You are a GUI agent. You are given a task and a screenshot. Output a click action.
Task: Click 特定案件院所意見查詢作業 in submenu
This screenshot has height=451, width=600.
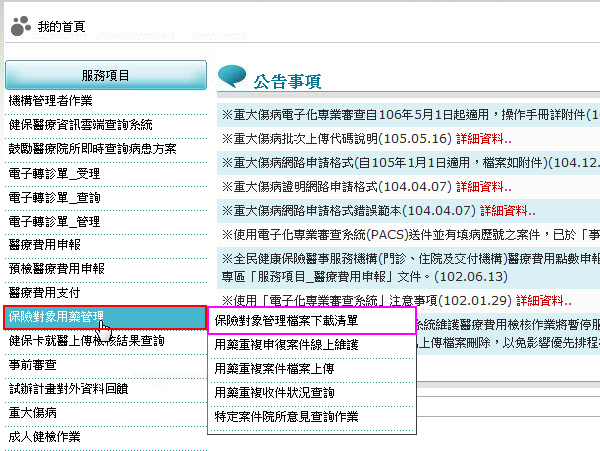(286, 416)
